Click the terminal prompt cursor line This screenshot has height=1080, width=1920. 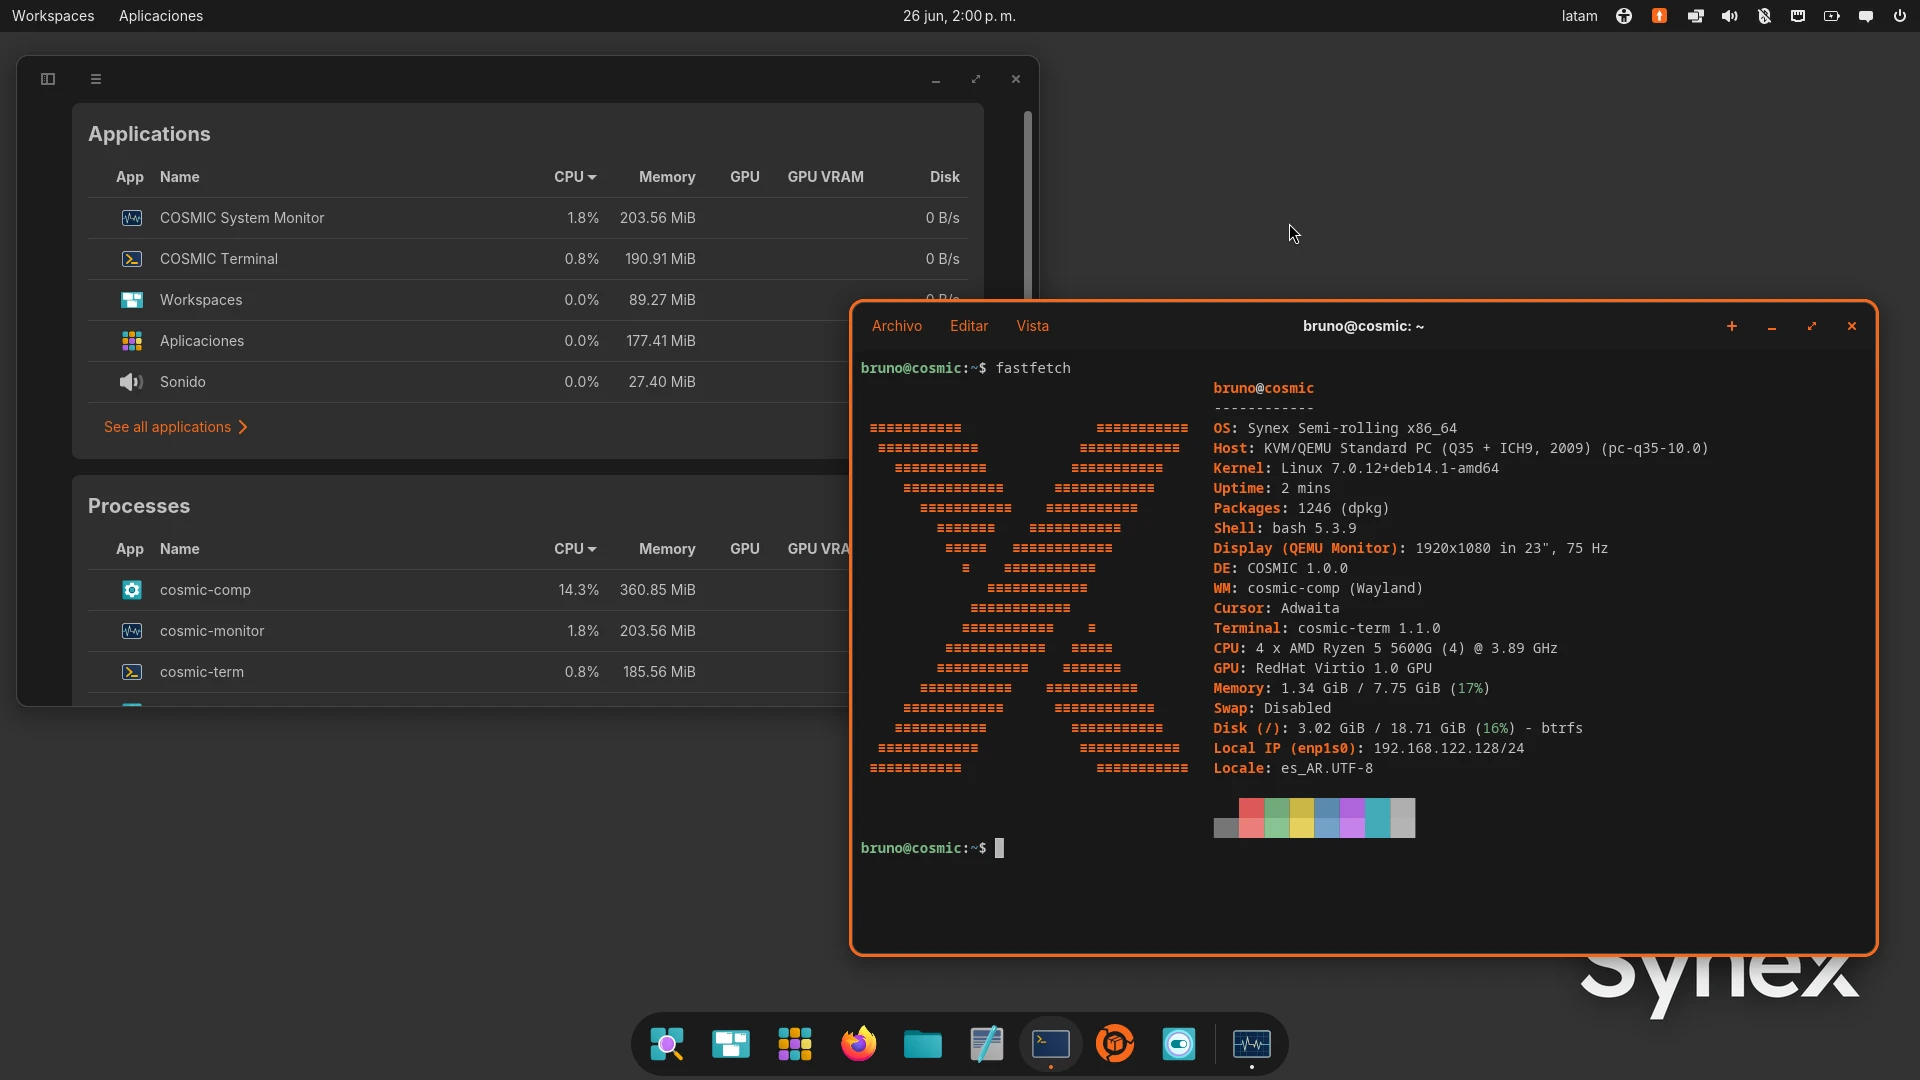(999, 848)
